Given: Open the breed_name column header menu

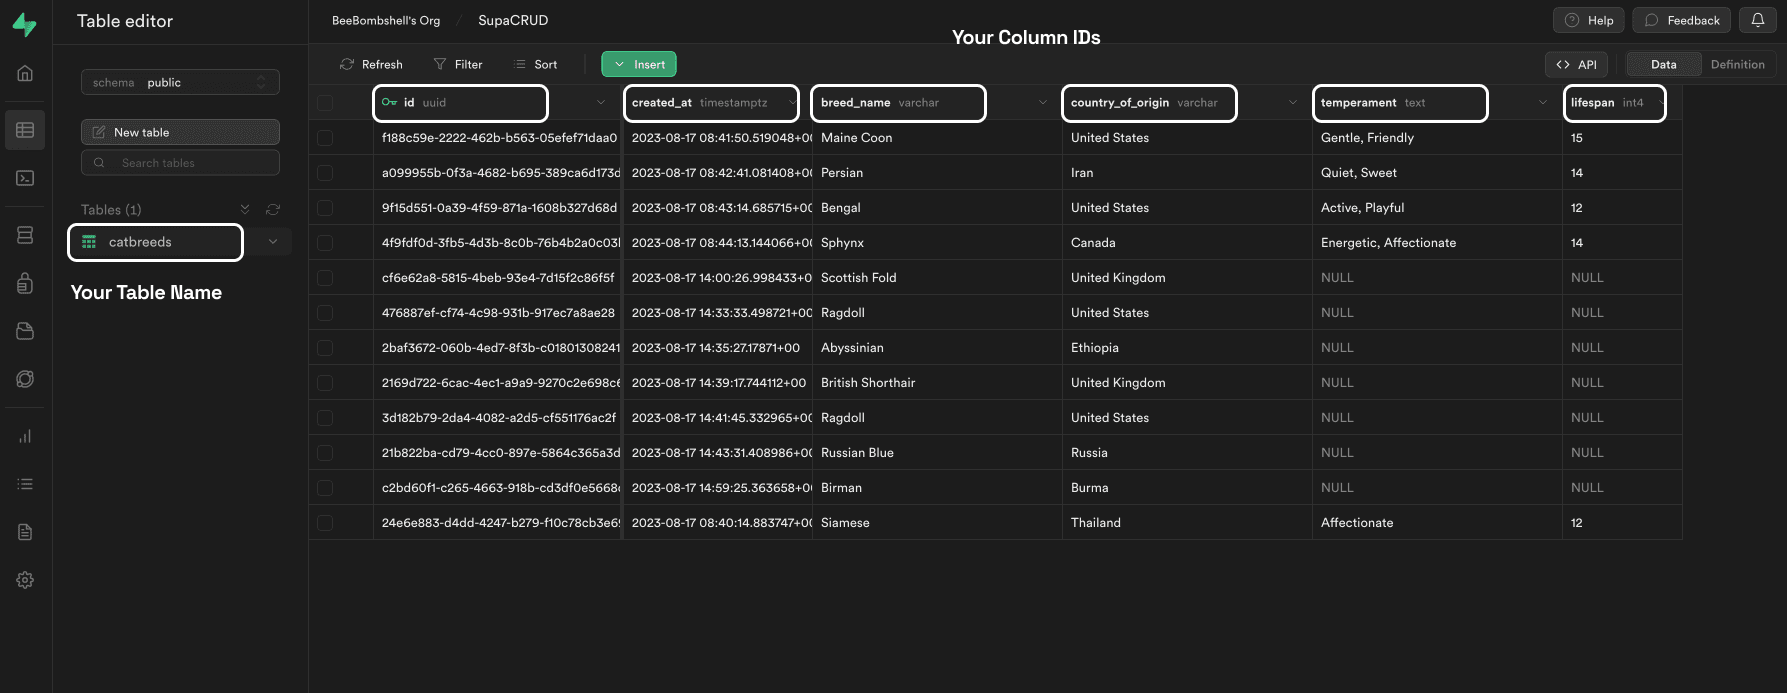Looking at the screenshot, I should click(x=1042, y=102).
